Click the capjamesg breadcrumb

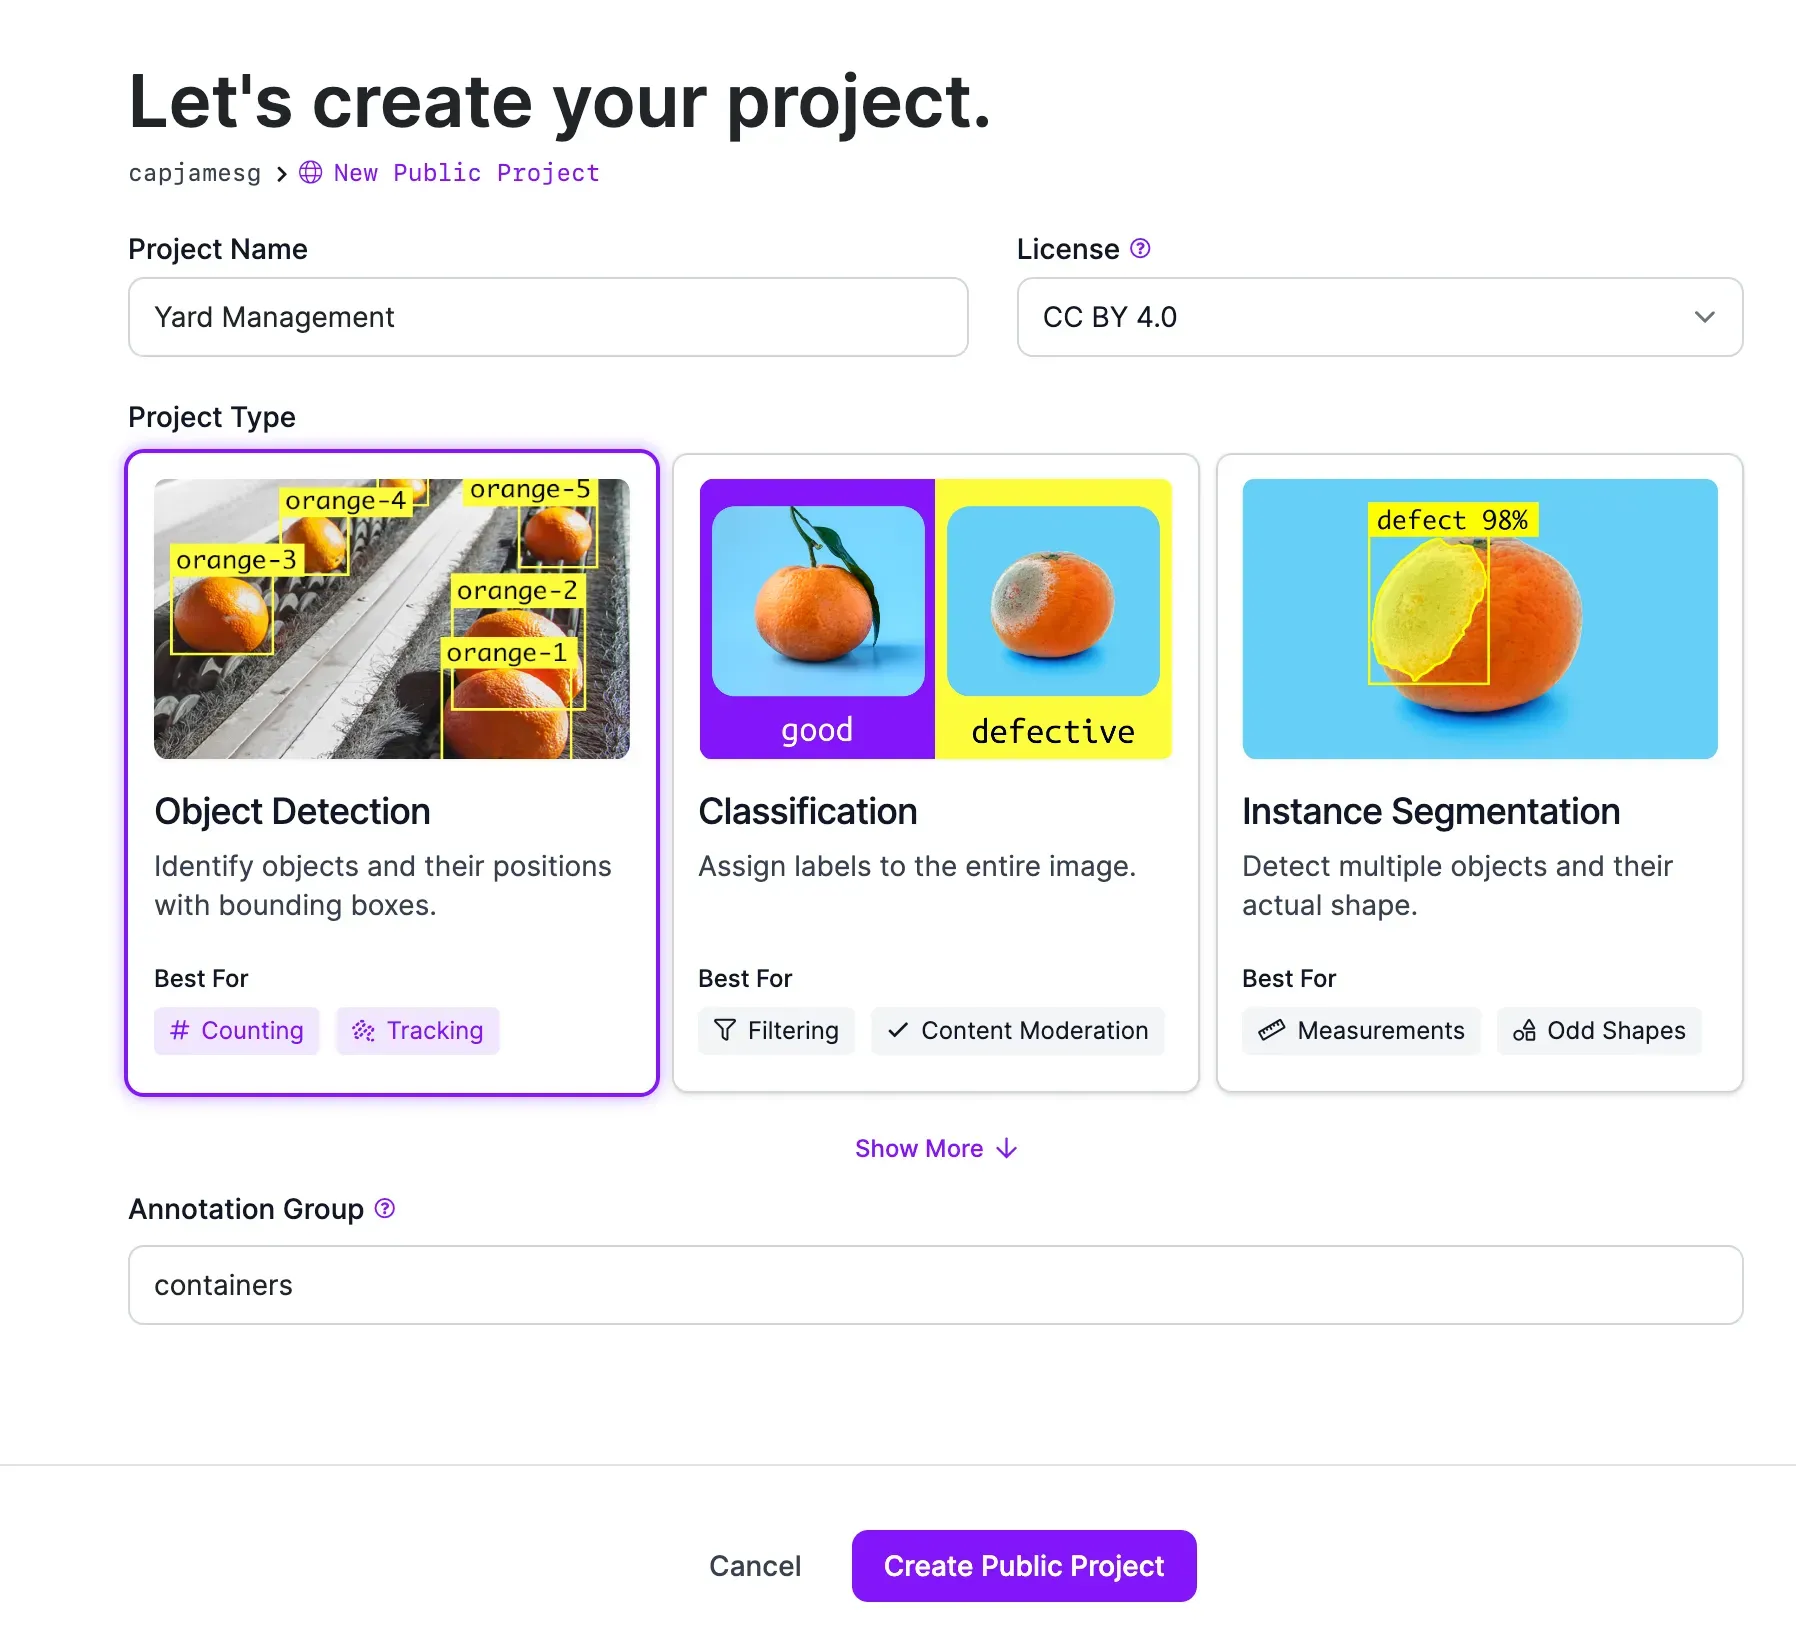tap(195, 173)
